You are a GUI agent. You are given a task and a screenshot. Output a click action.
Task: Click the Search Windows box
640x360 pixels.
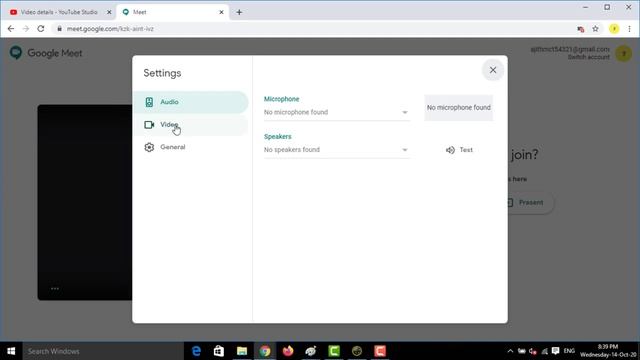tap(103, 351)
